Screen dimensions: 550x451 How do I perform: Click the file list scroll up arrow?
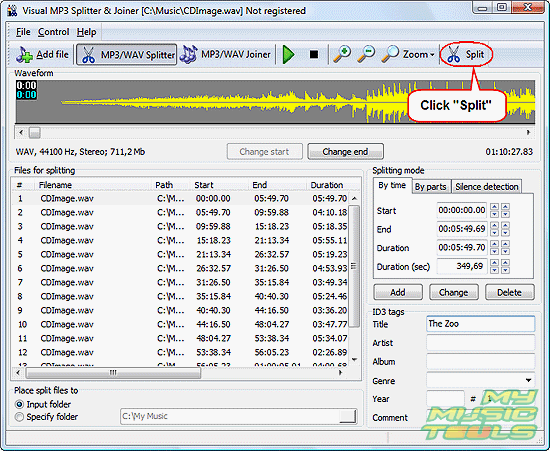[355, 198]
